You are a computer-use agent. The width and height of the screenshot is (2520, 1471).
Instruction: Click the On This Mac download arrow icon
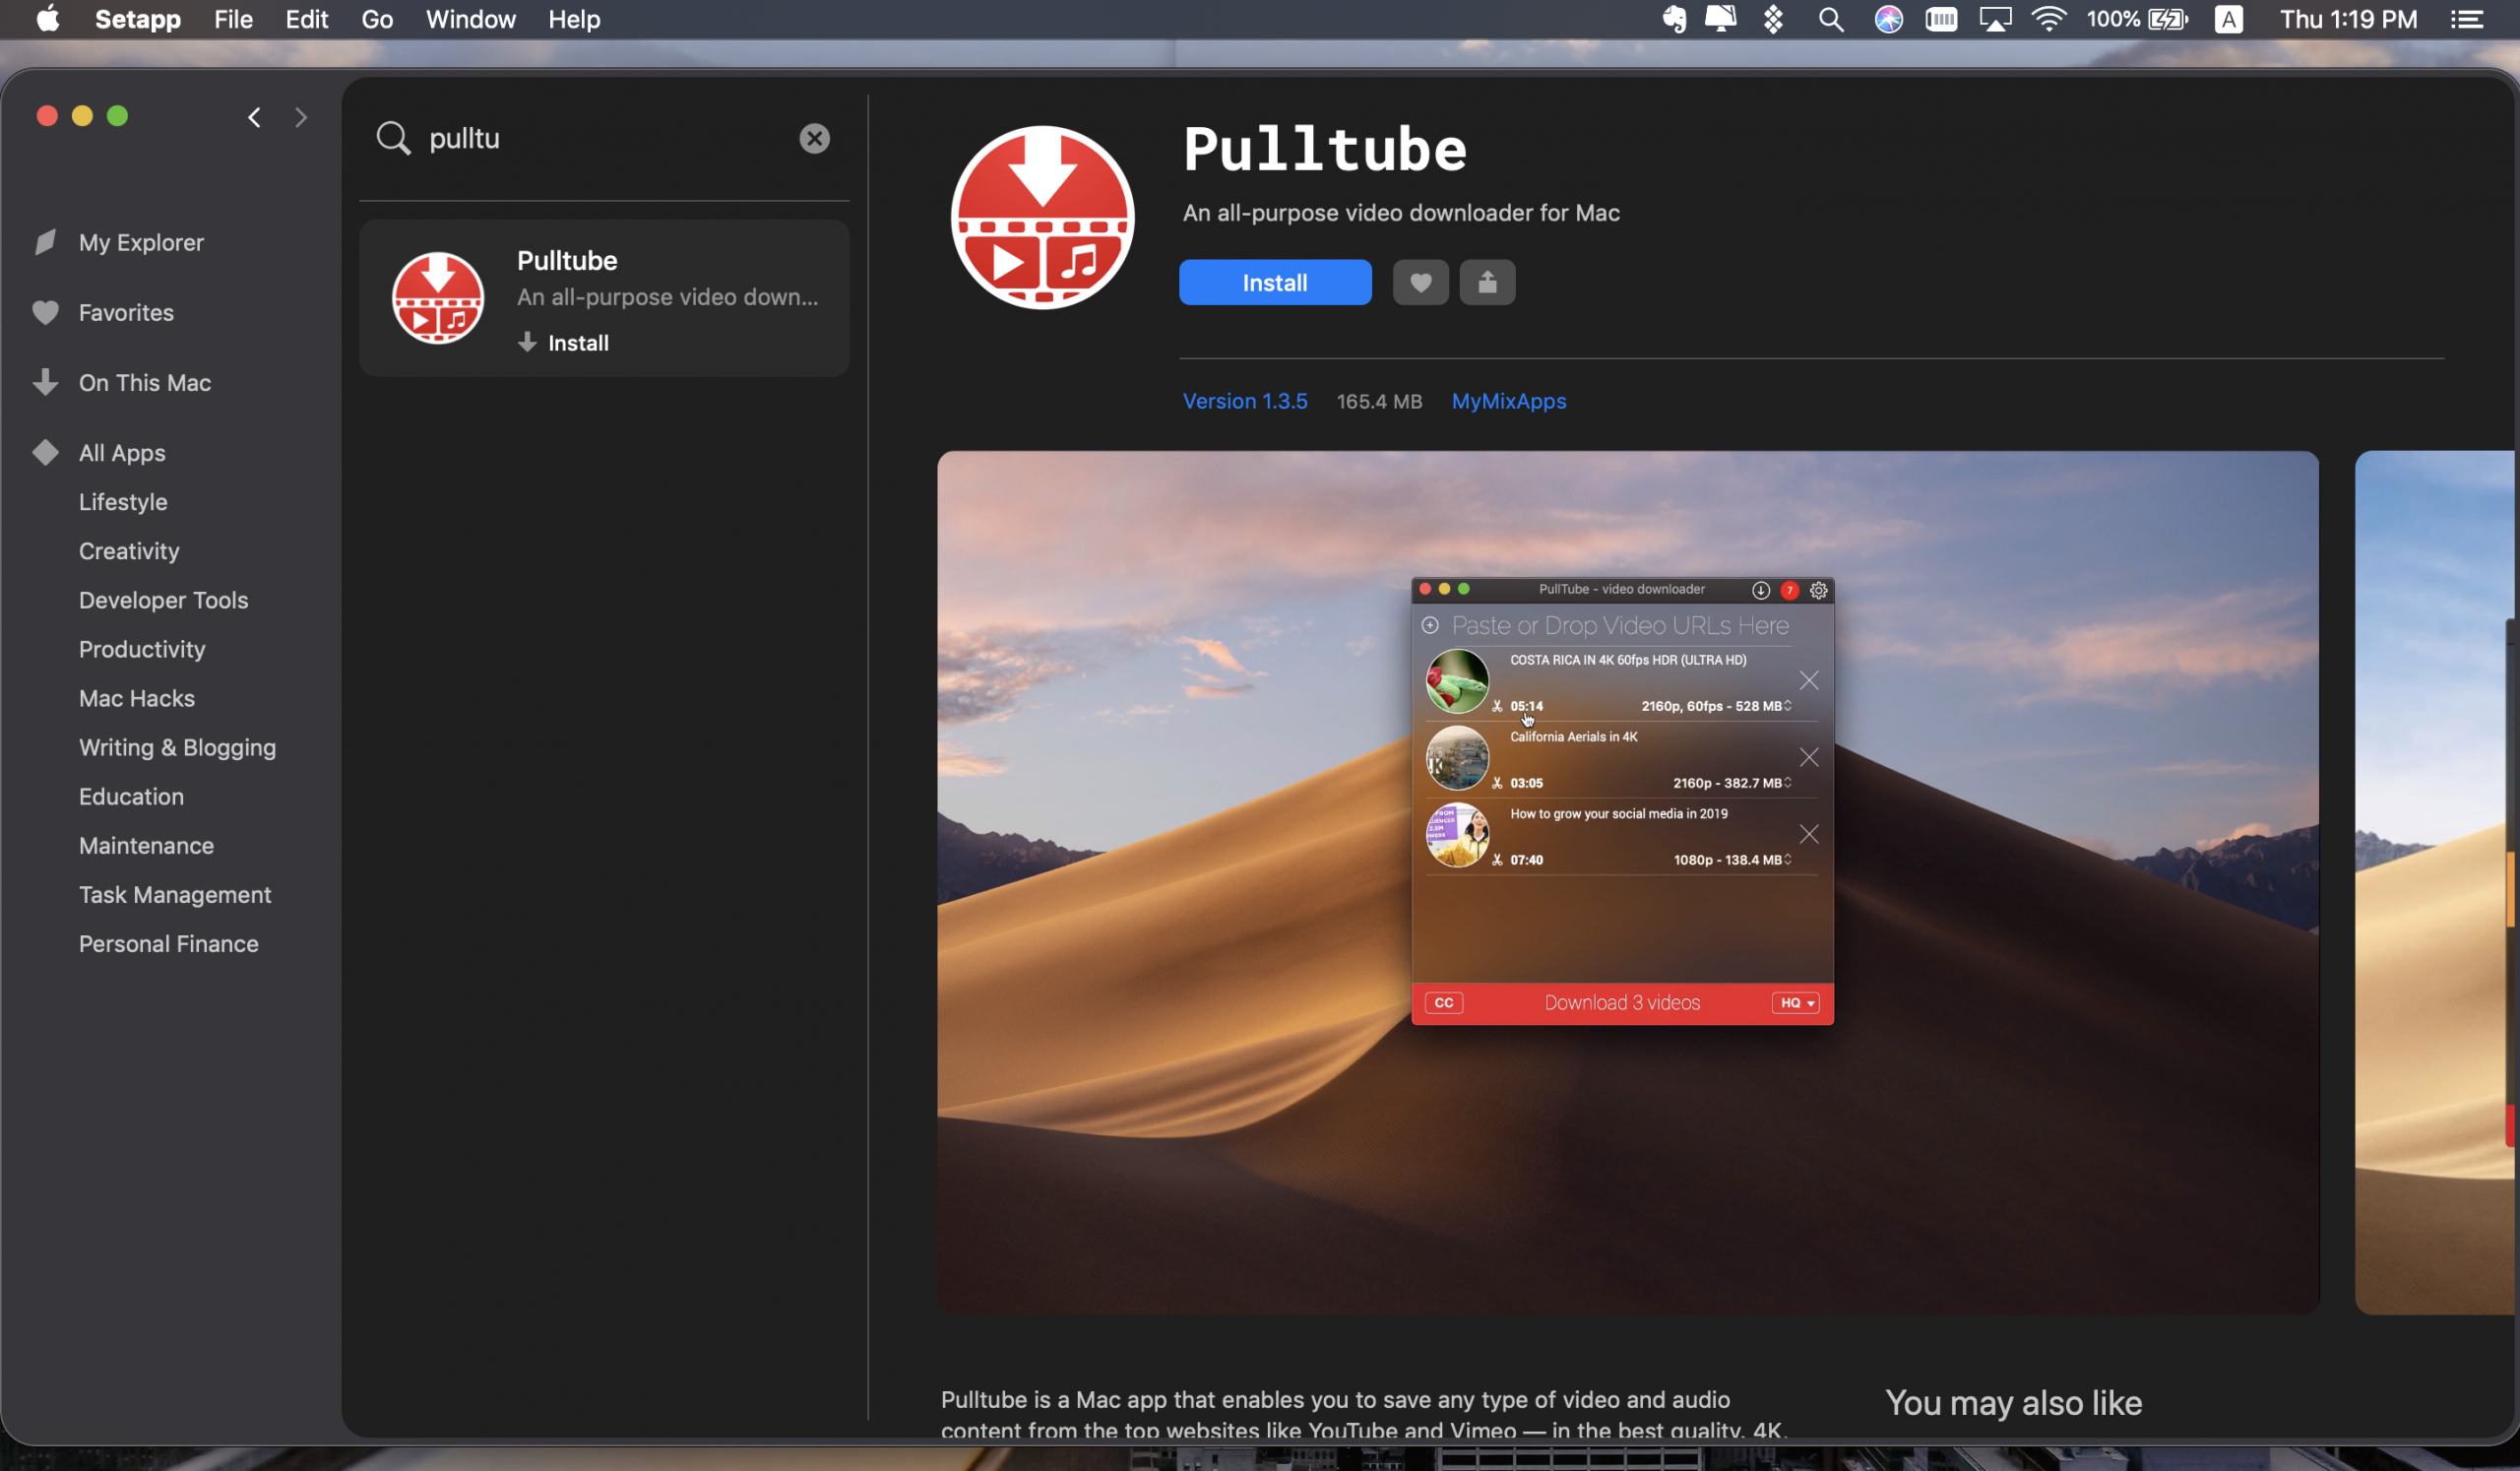(45, 382)
